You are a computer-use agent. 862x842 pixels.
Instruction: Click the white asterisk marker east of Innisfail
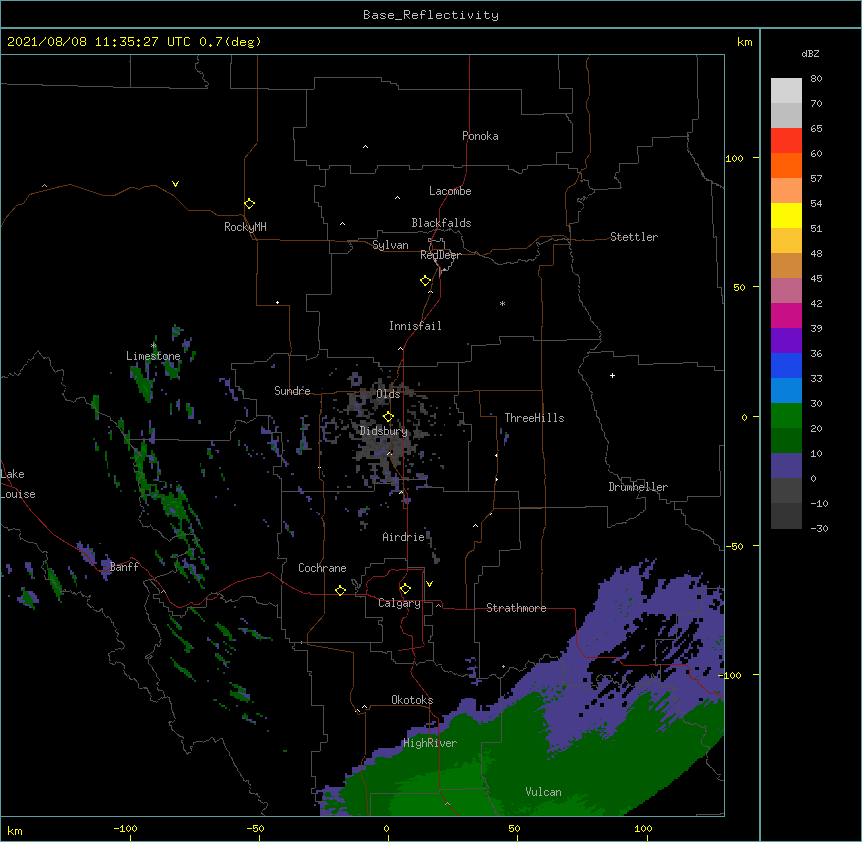pyautogui.click(x=502, y=303)
